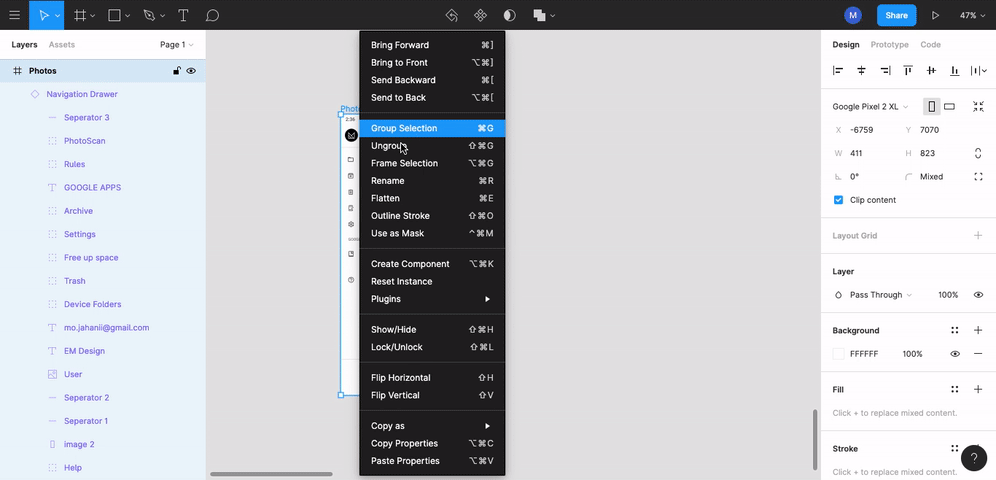Select the Rectangle shape tool
This screenshot has height=480, width=996.
(x=114, y=15)
